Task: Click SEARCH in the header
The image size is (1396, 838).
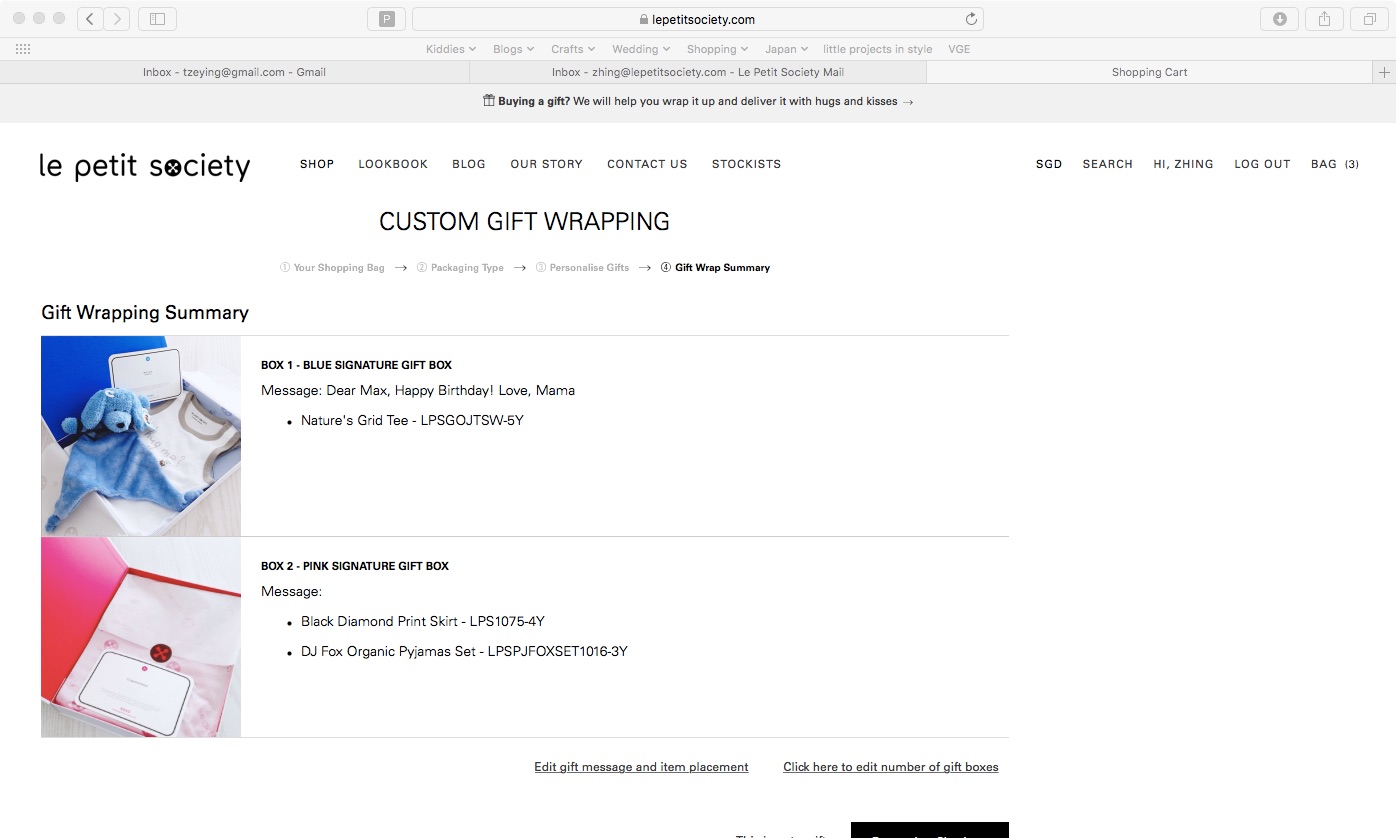Action: [x=1107, y=164]
